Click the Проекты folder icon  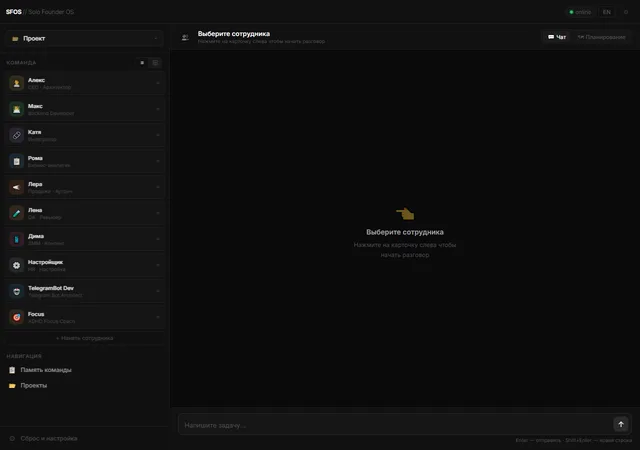(12, 385)
